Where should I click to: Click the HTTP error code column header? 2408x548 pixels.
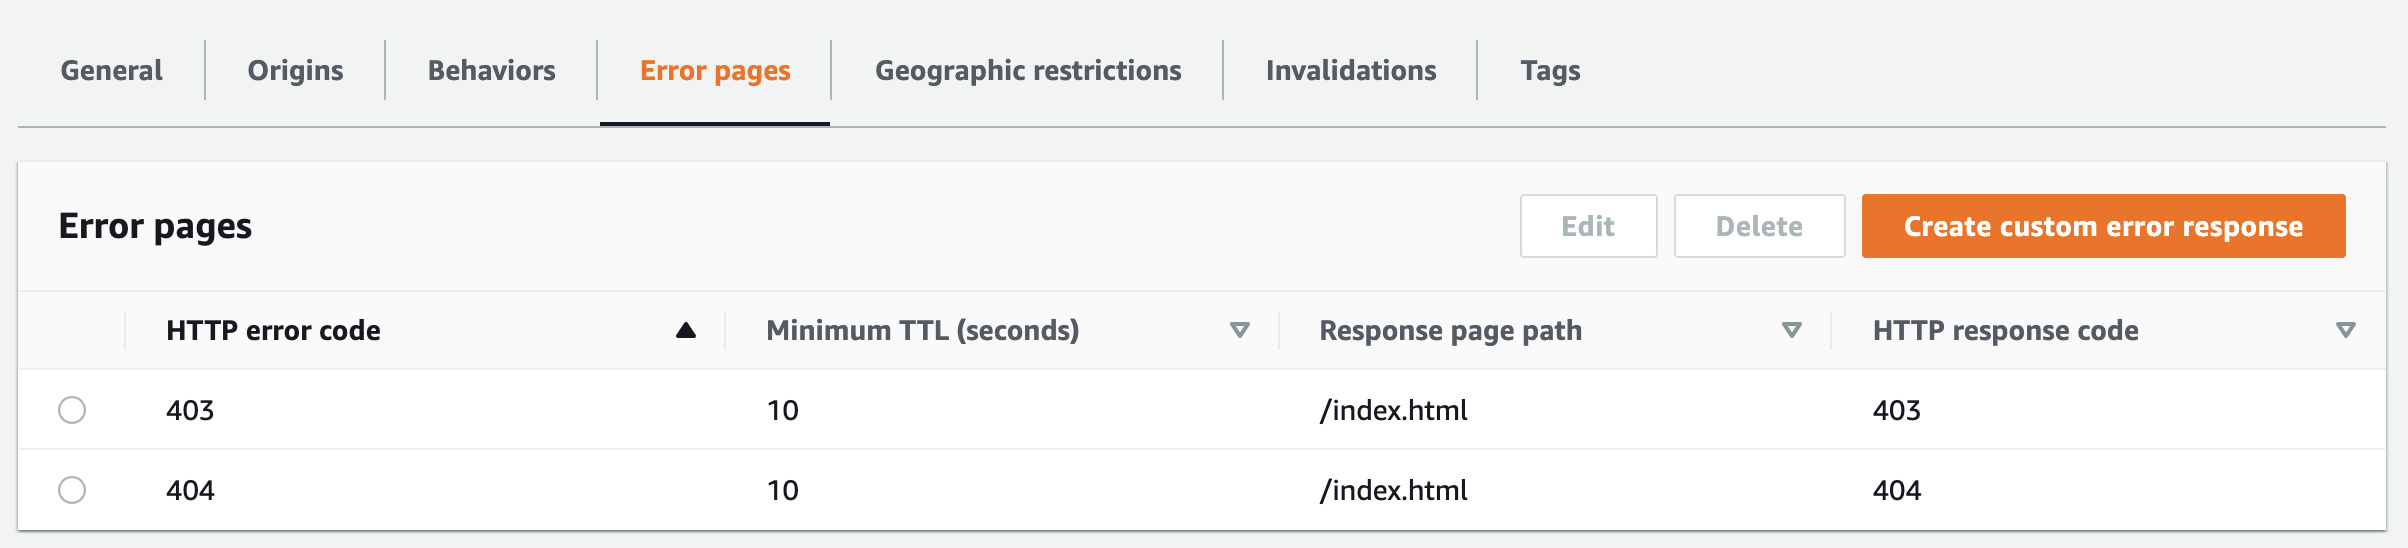(273, 331)
